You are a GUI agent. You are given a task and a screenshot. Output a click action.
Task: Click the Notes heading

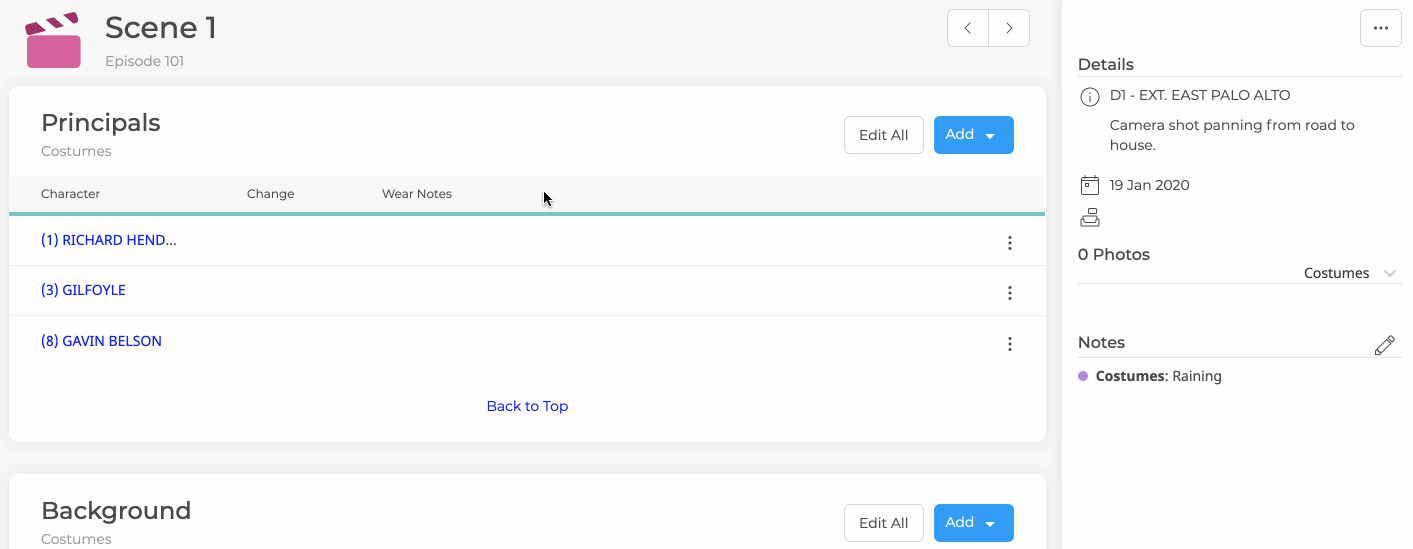(x=1102, y=342)
